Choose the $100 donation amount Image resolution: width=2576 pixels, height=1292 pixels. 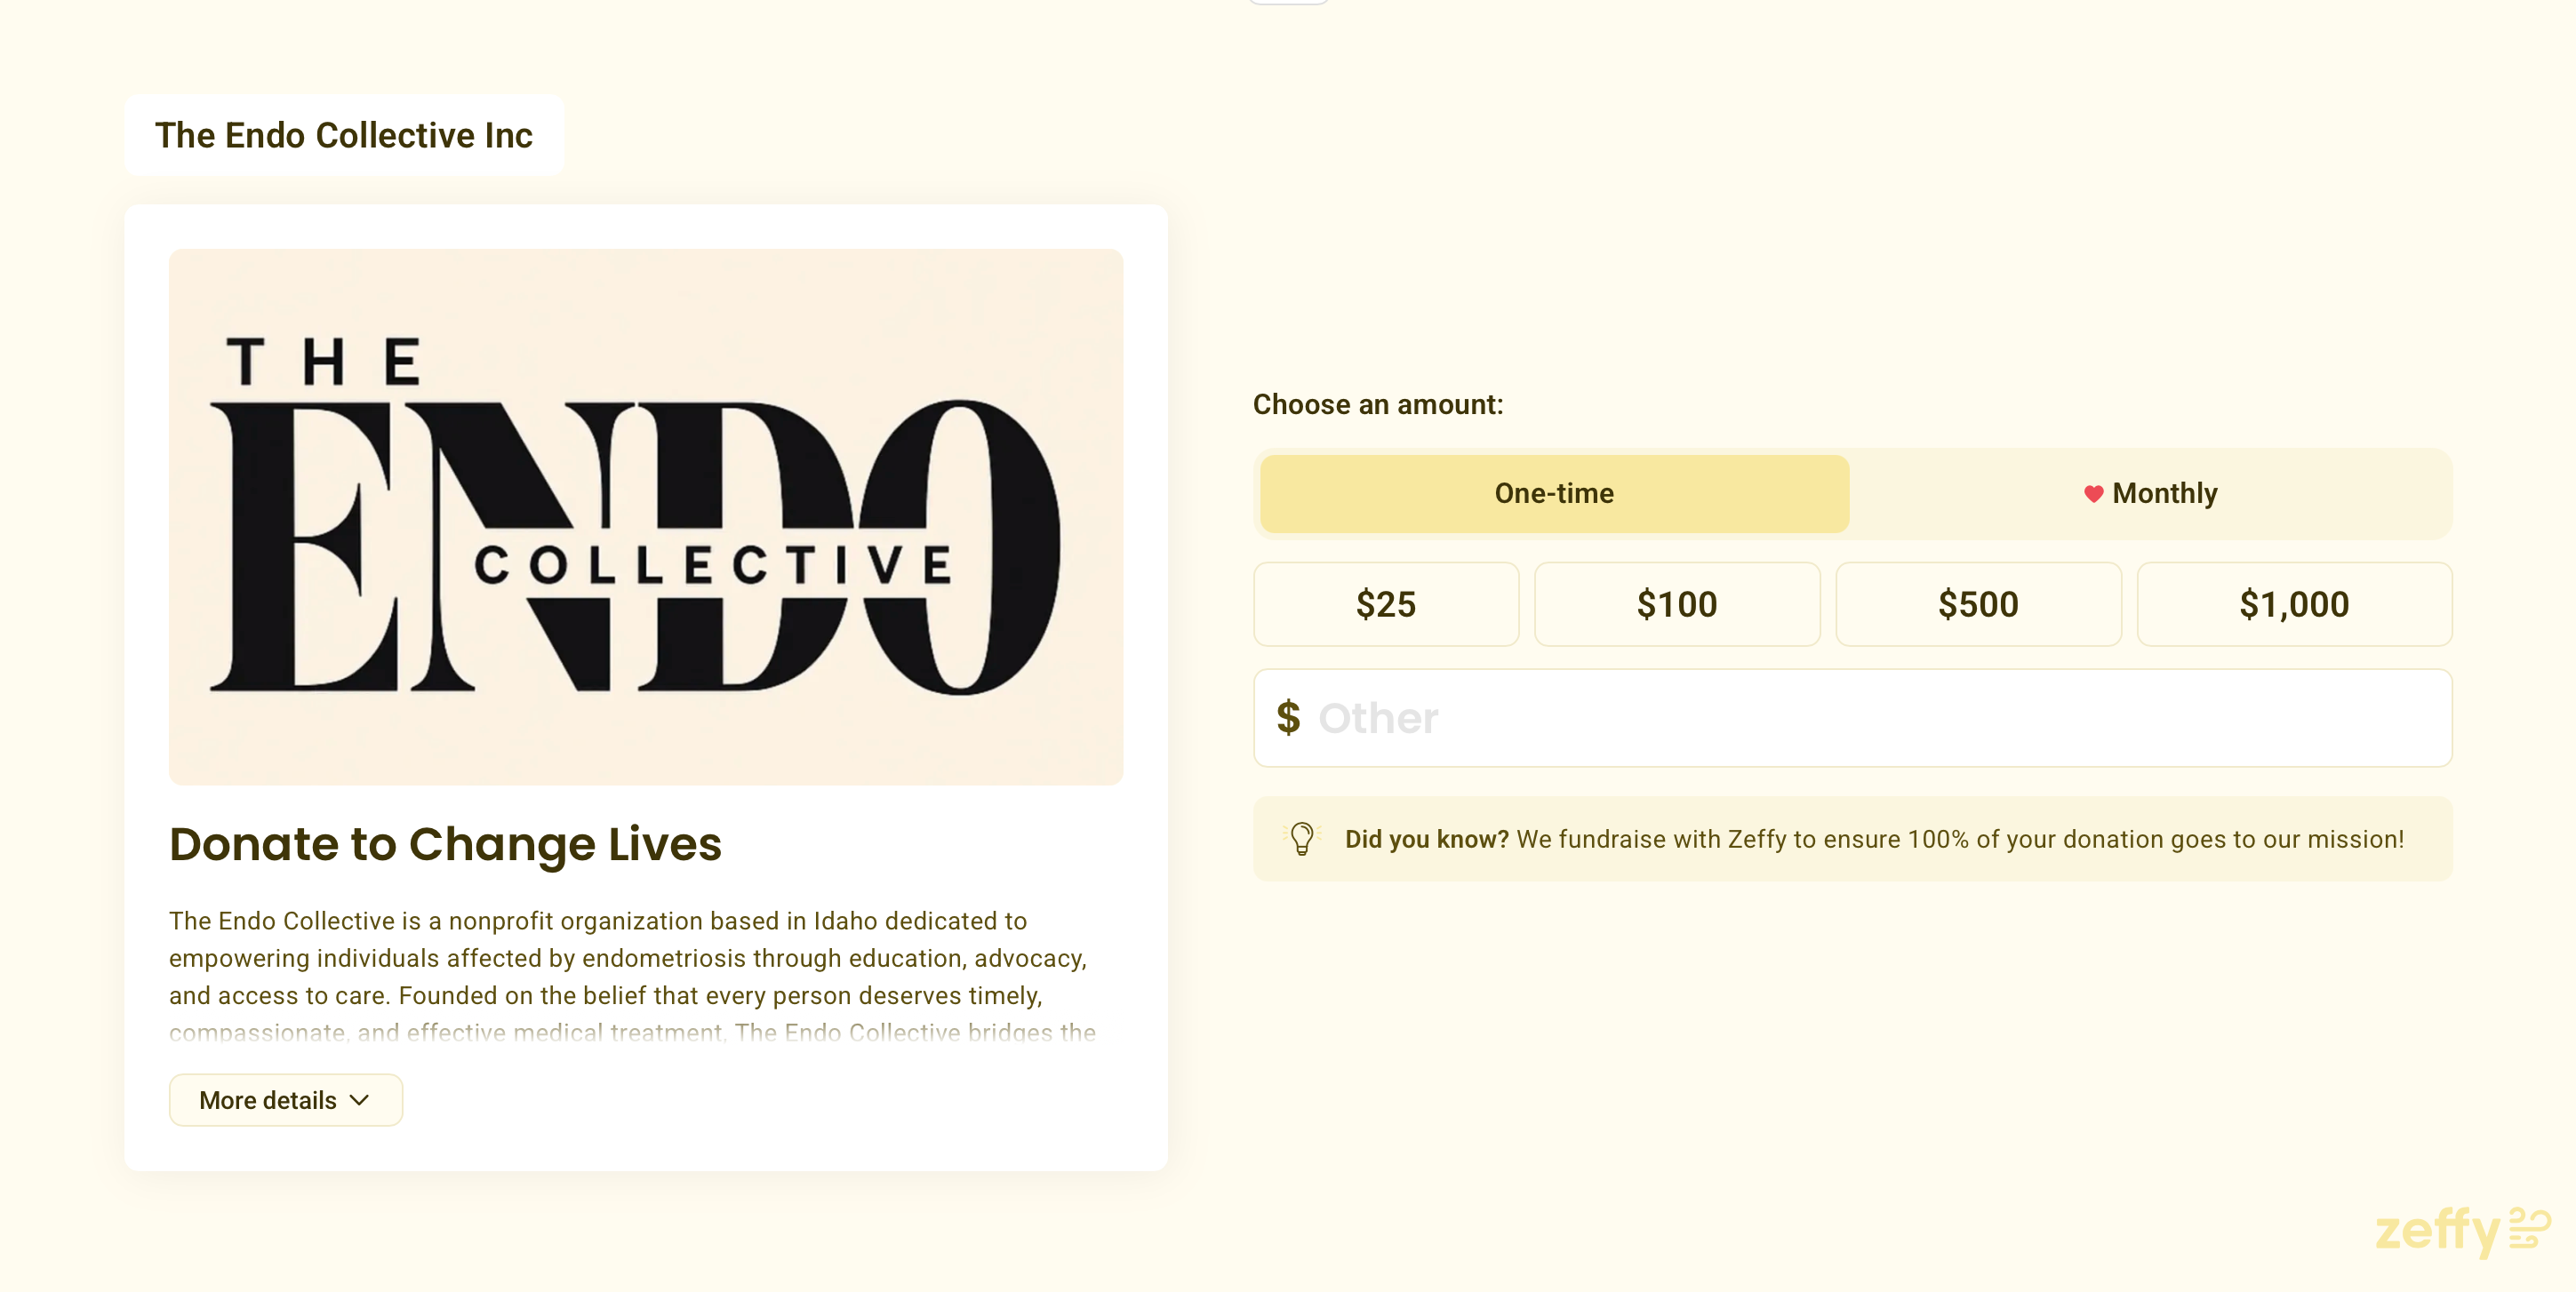(1676, 604)
